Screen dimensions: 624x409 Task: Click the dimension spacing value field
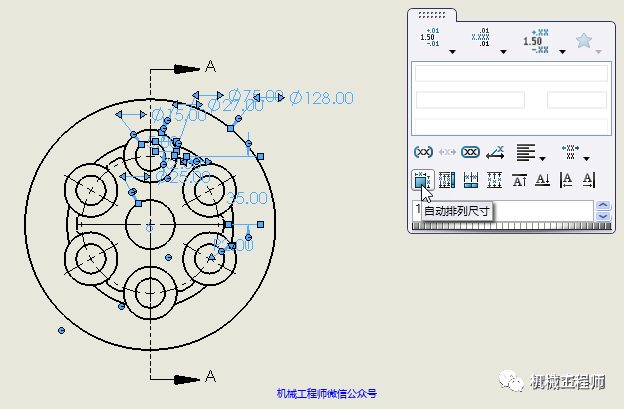(503, 211)
